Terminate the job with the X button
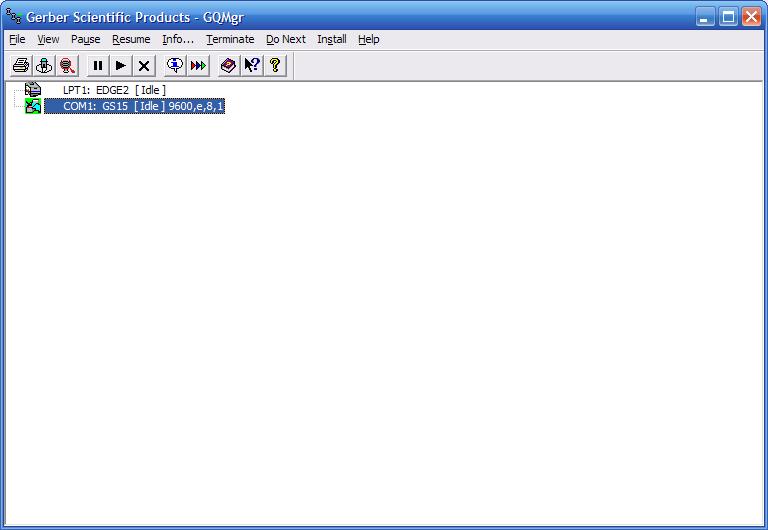Viewport: 768px width, 530px height. click(x=144, y=65)
